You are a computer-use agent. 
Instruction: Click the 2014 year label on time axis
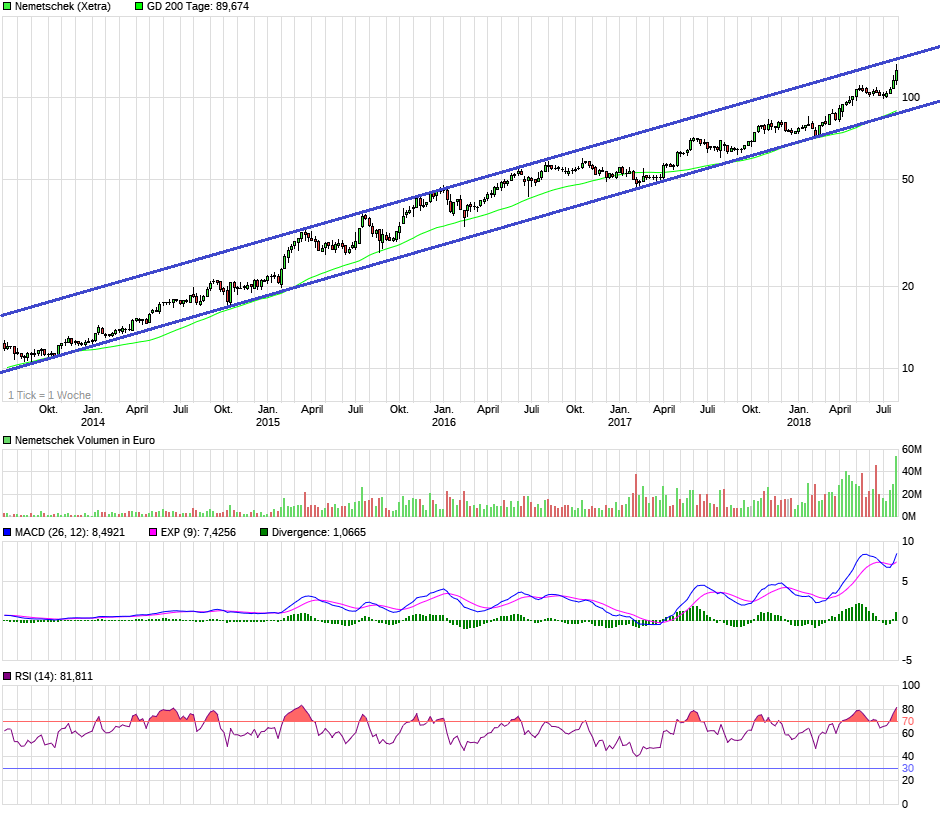click(x=92, y=422)
